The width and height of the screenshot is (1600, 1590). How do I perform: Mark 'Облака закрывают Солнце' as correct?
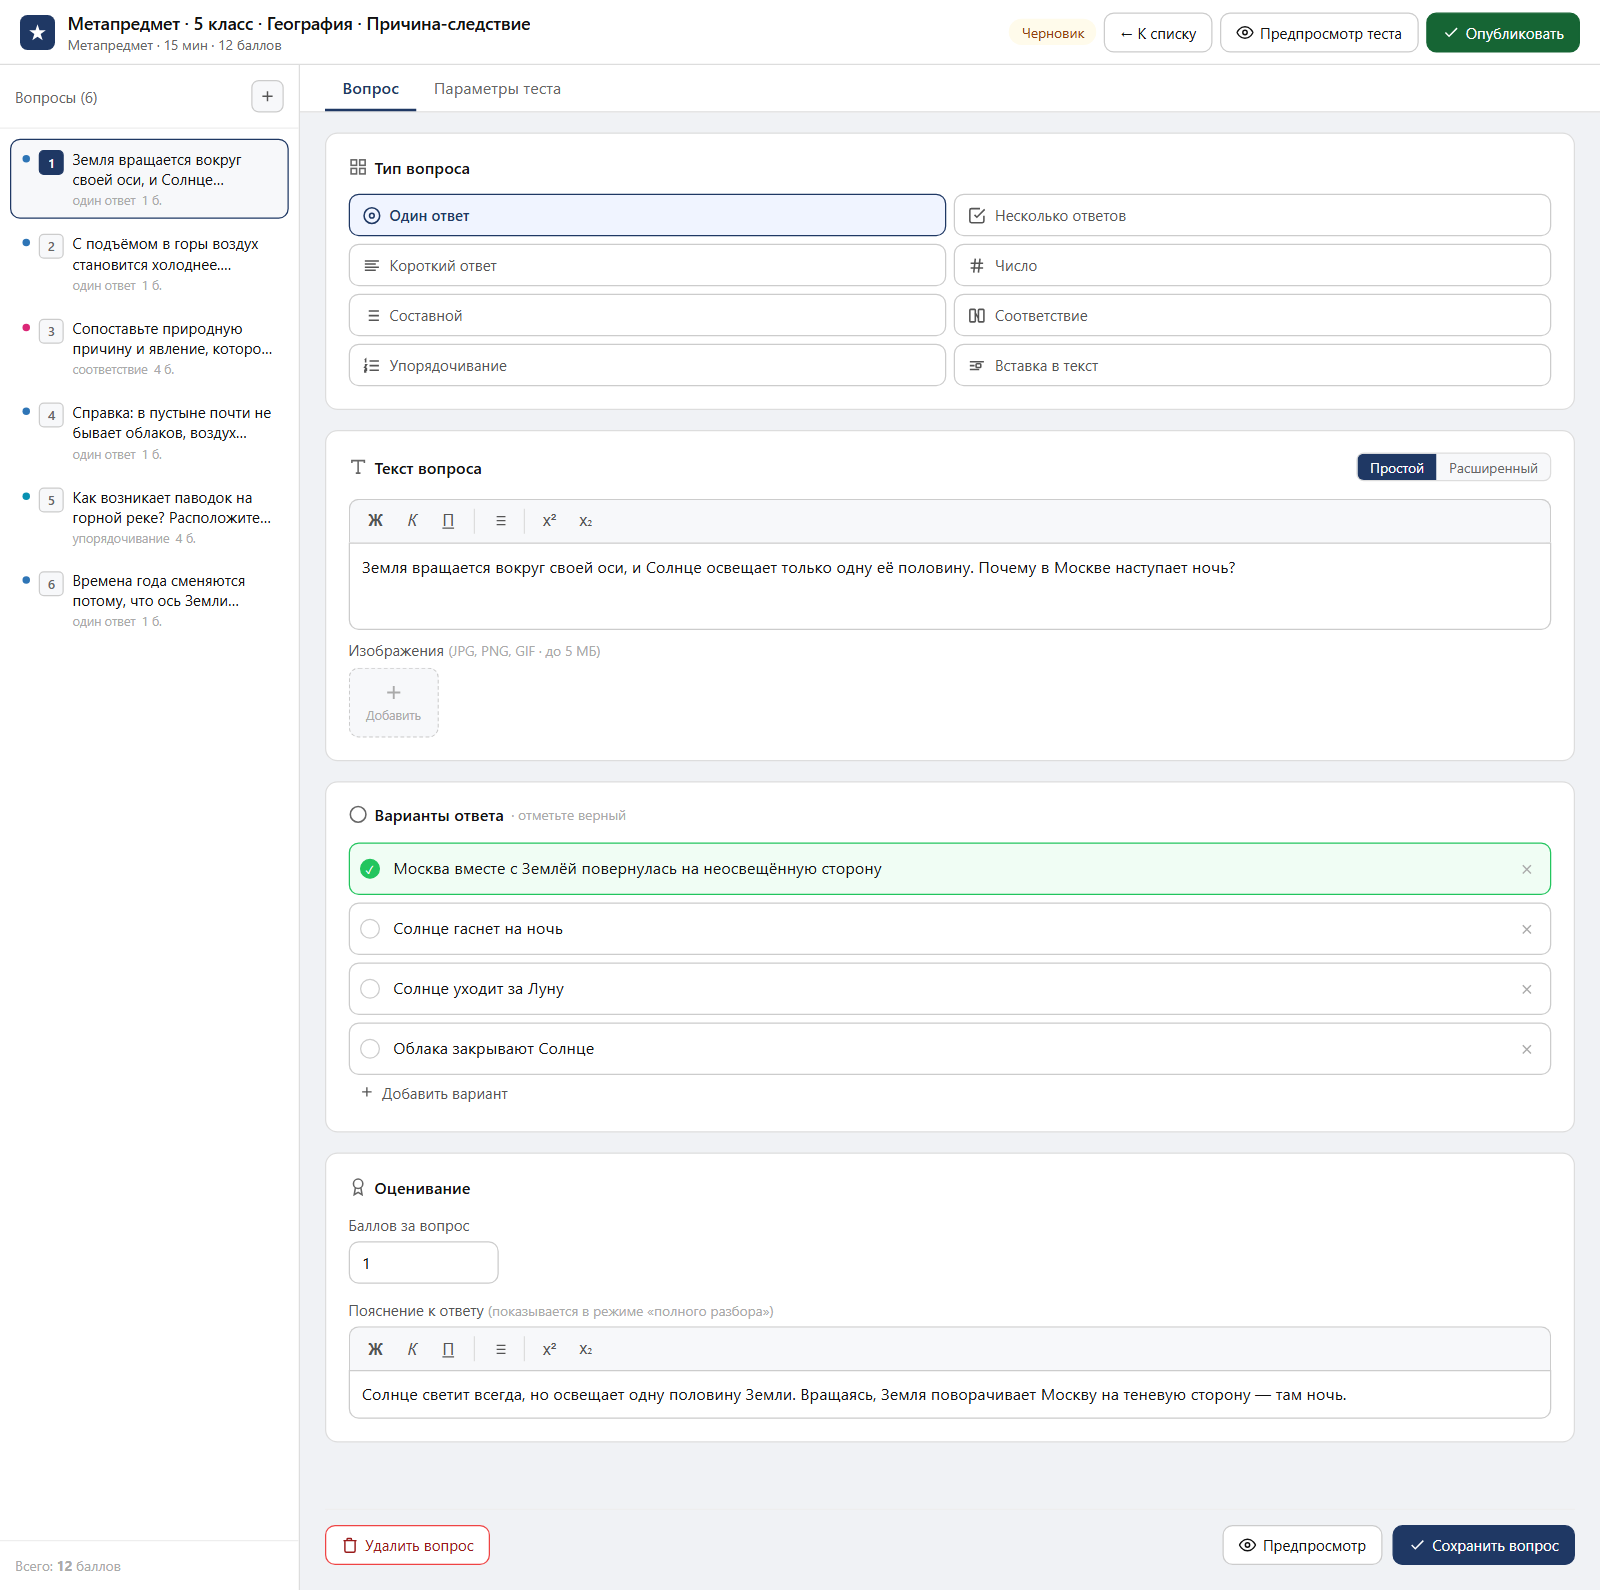(370, 1049)
